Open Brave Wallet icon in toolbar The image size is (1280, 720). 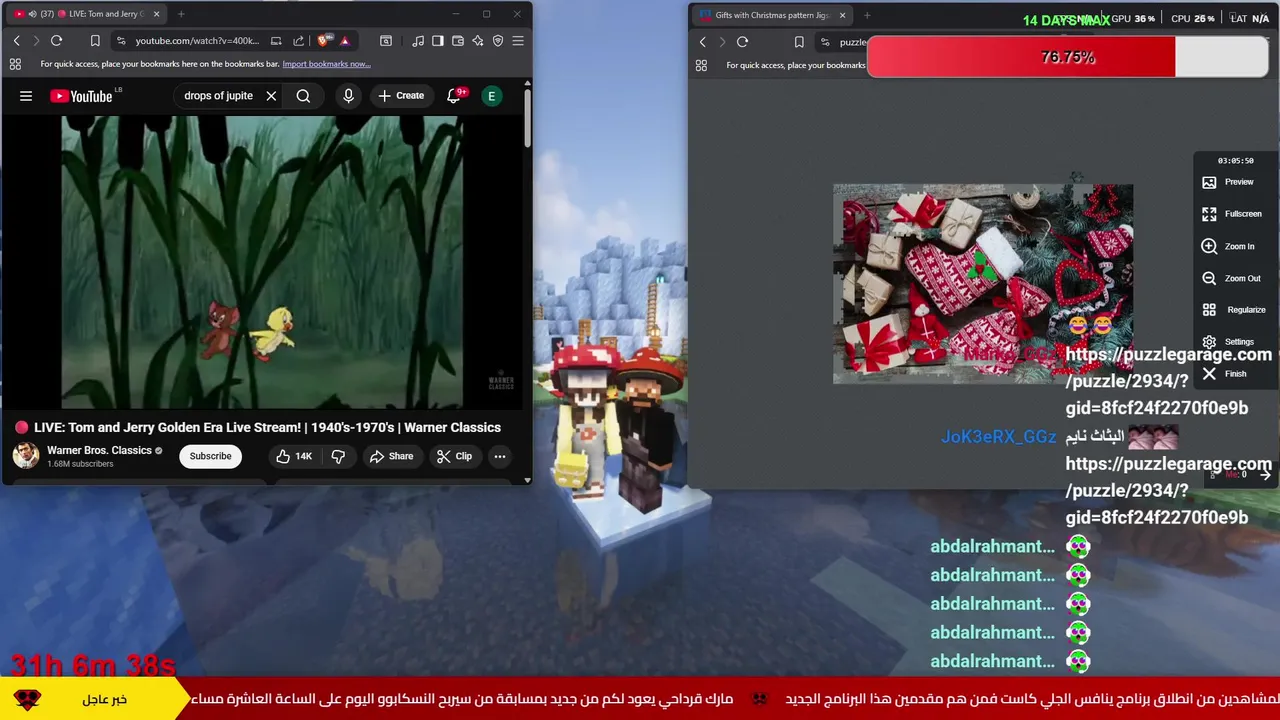458,41
